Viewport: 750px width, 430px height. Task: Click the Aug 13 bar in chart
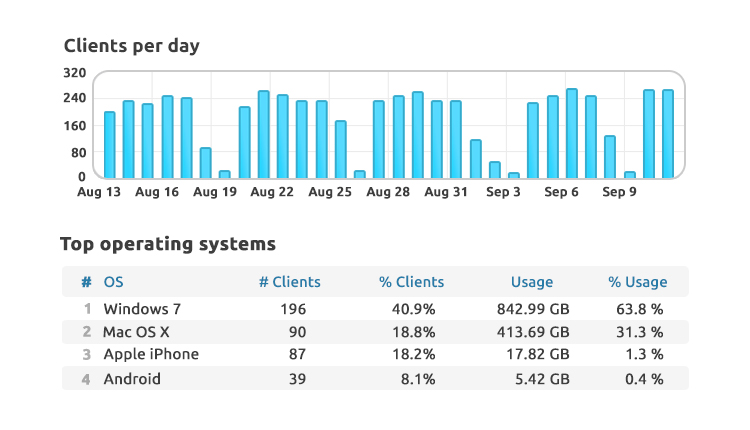coord(109,145)
